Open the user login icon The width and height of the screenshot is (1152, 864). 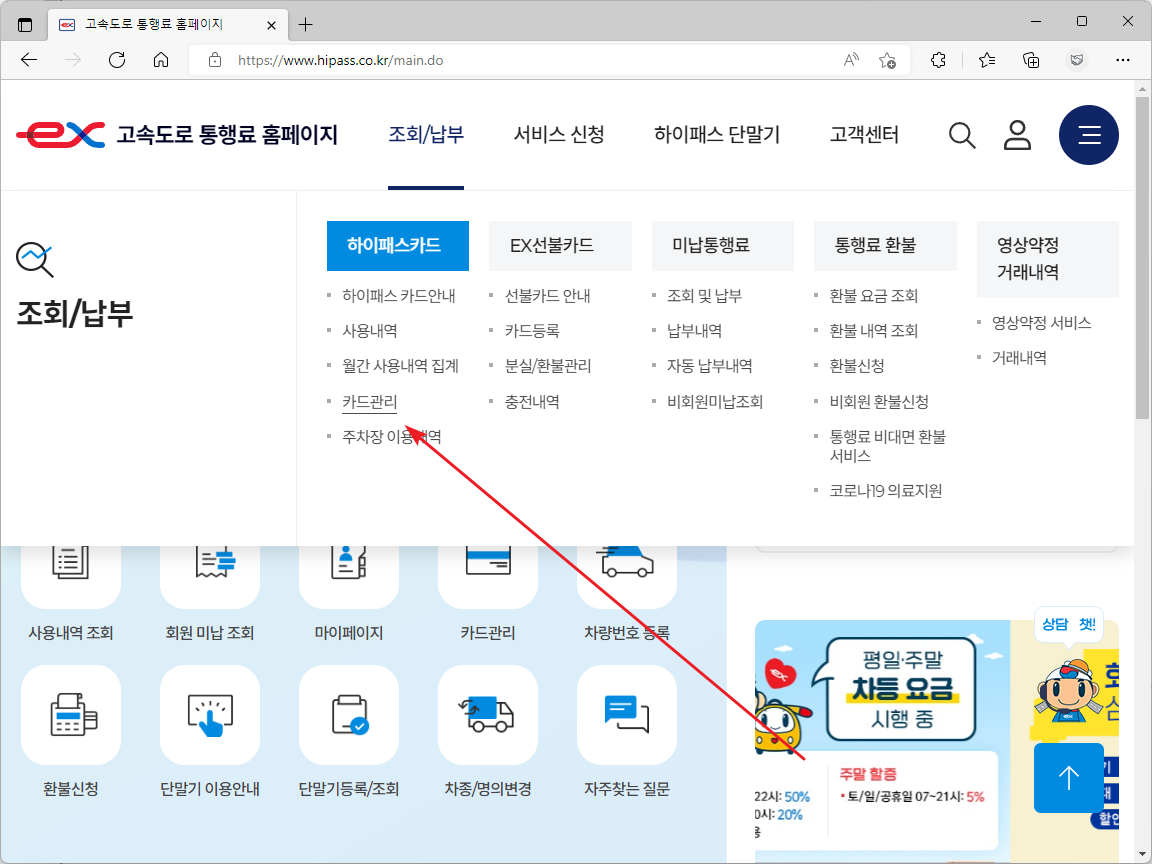pos(1018,135)
